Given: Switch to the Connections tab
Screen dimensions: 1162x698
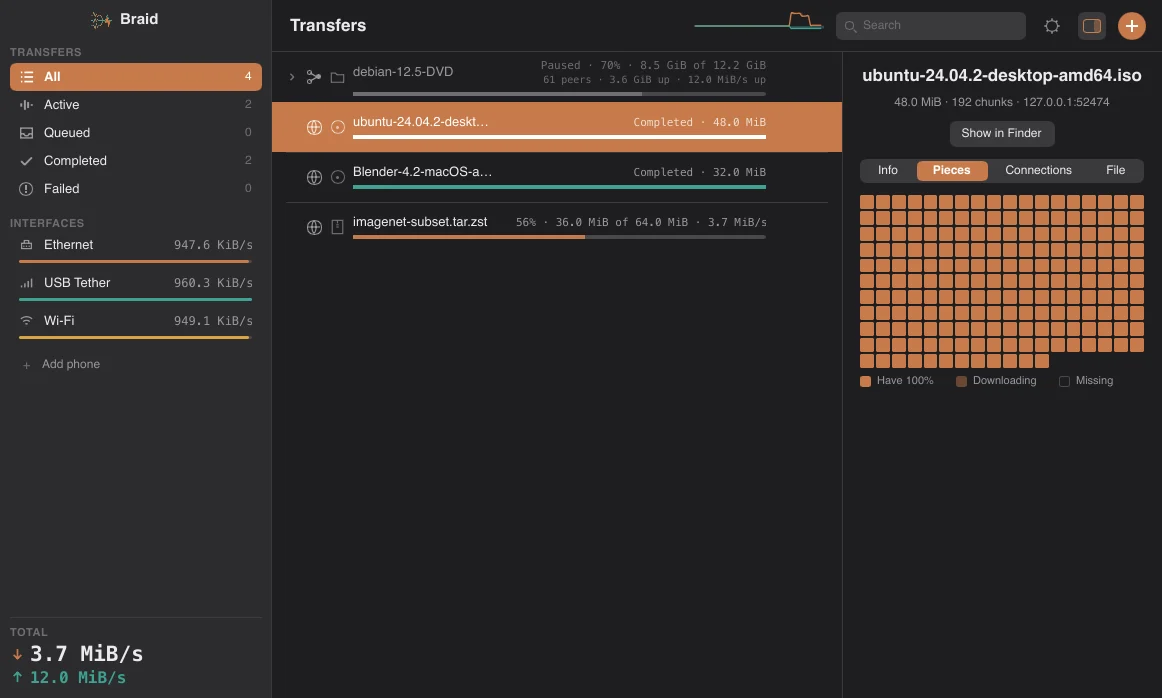Looking at the screenshot, I should click(1038, 170).
